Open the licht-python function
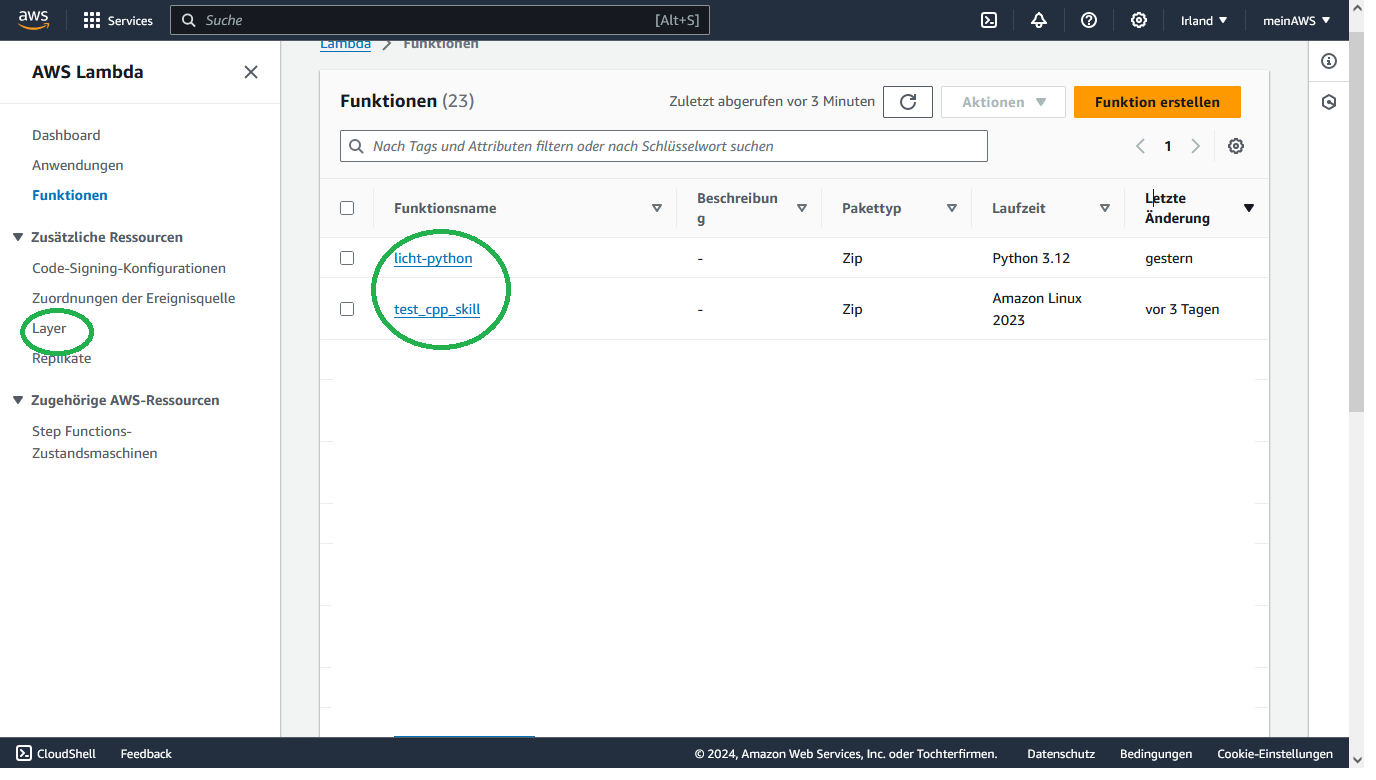Viewport: 1376px width, 780px height. coord(433,258)
